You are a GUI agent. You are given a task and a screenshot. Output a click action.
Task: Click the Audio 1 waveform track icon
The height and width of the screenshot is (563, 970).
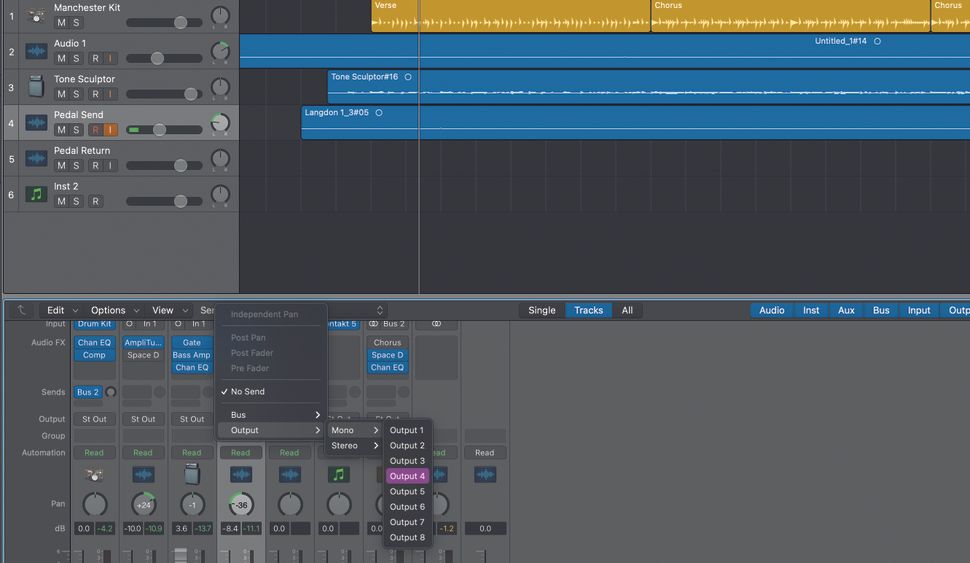point(36,51)
